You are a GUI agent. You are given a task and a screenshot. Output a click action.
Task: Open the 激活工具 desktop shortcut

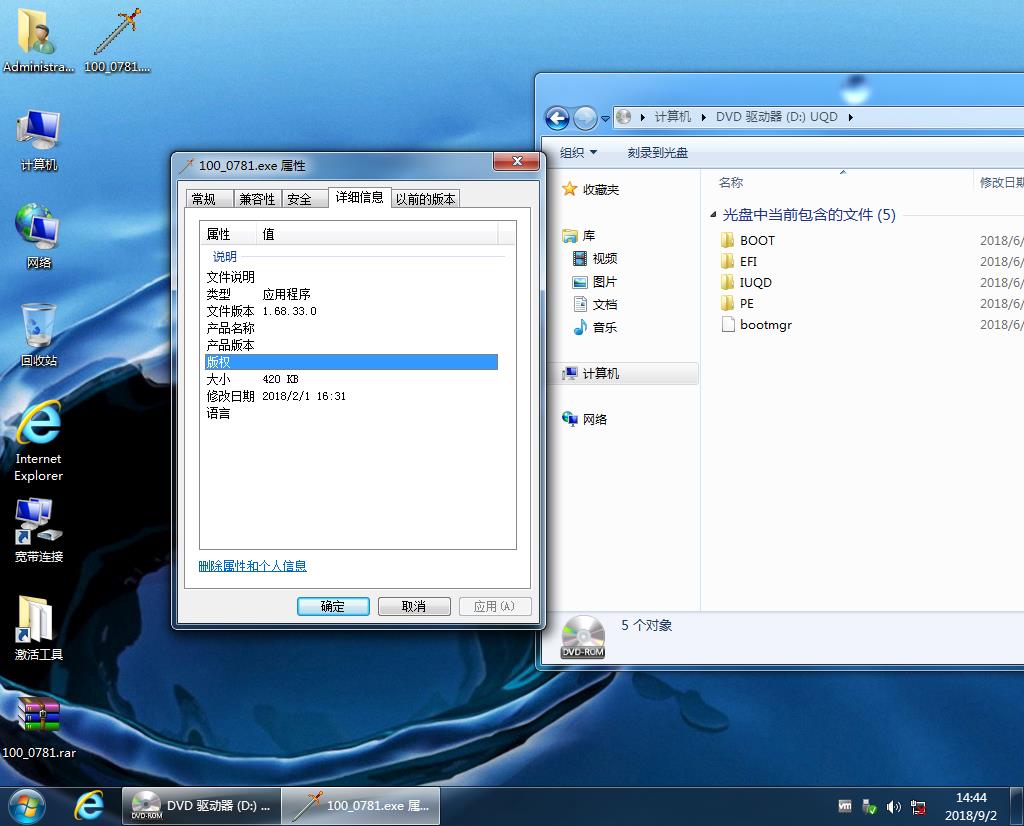(x=39, y=628)
